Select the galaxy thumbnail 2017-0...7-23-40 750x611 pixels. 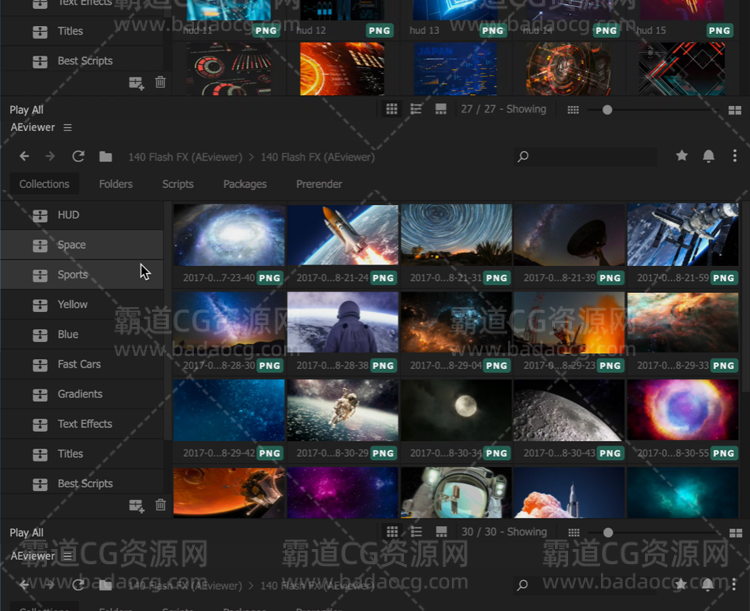[229, 235]
